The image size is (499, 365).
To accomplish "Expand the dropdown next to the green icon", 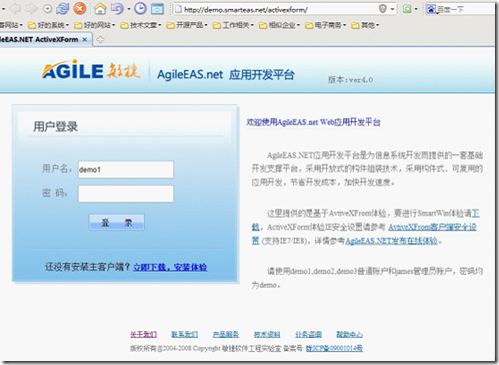I will tap(416, 9).
